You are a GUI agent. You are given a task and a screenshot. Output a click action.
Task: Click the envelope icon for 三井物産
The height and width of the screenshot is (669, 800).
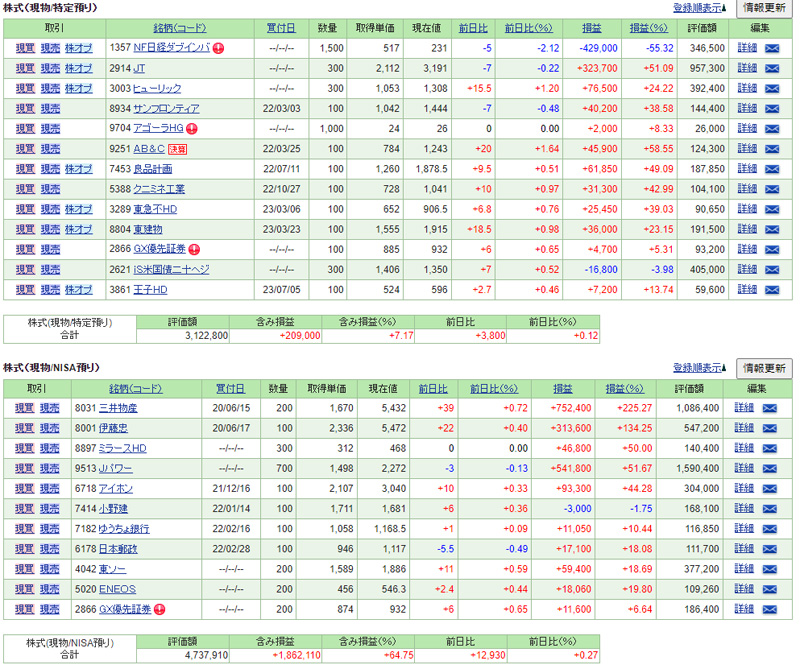coord(769,408)
